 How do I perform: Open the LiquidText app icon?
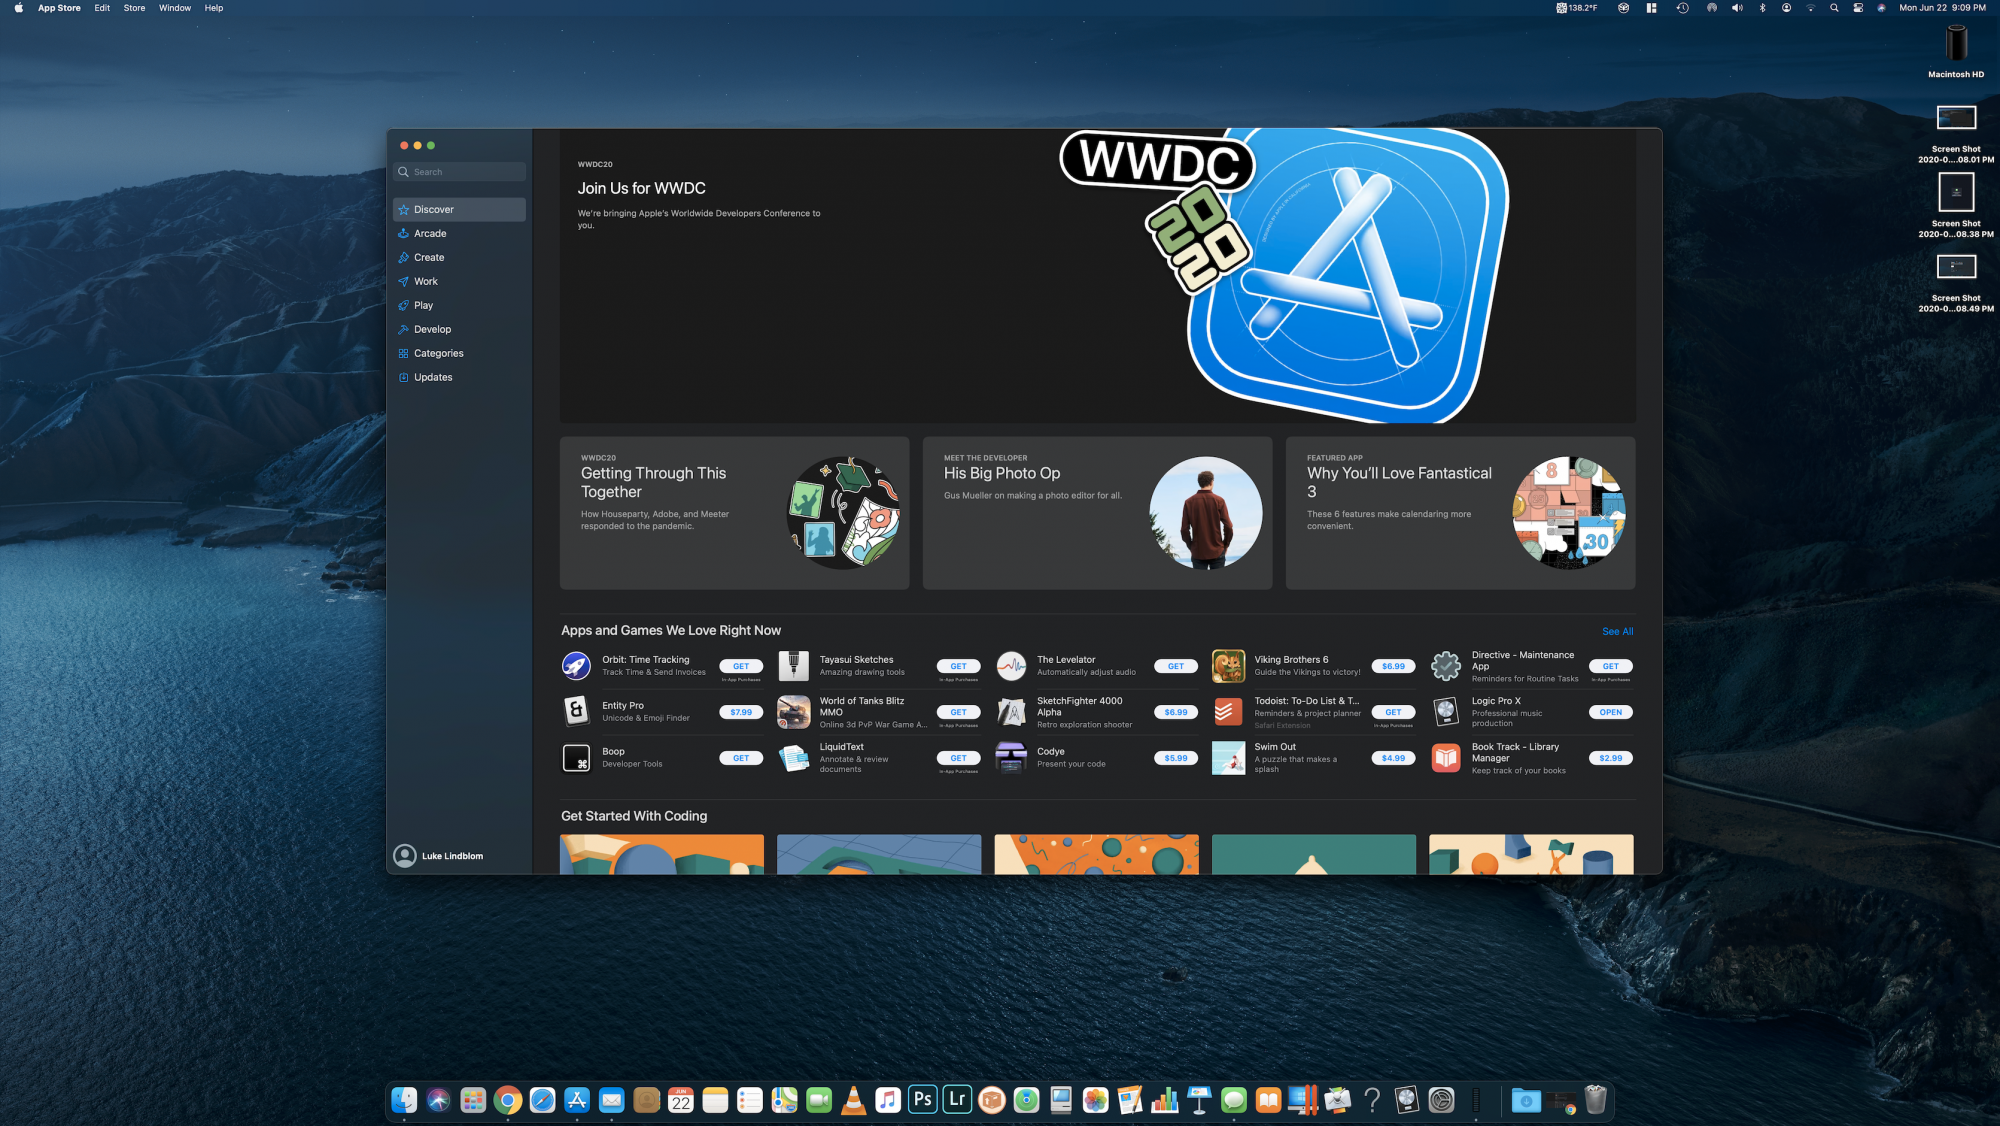tap(793, 758)
